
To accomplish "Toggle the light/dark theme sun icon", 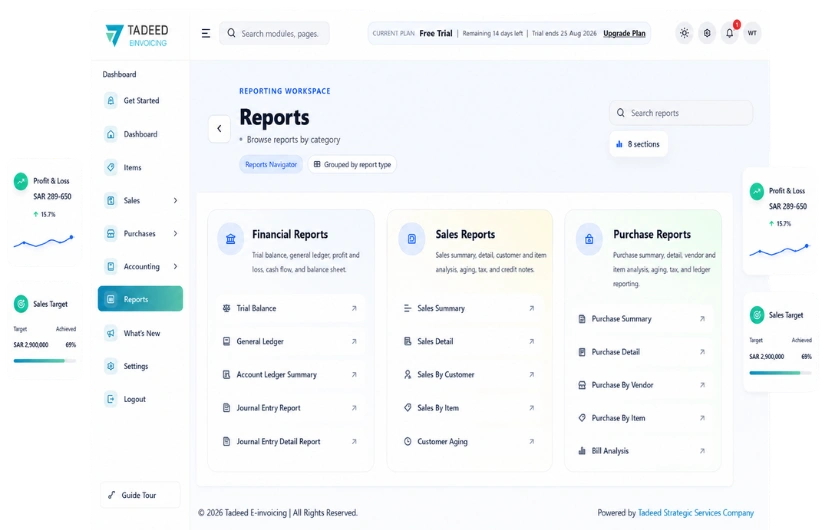I will 684,33.
